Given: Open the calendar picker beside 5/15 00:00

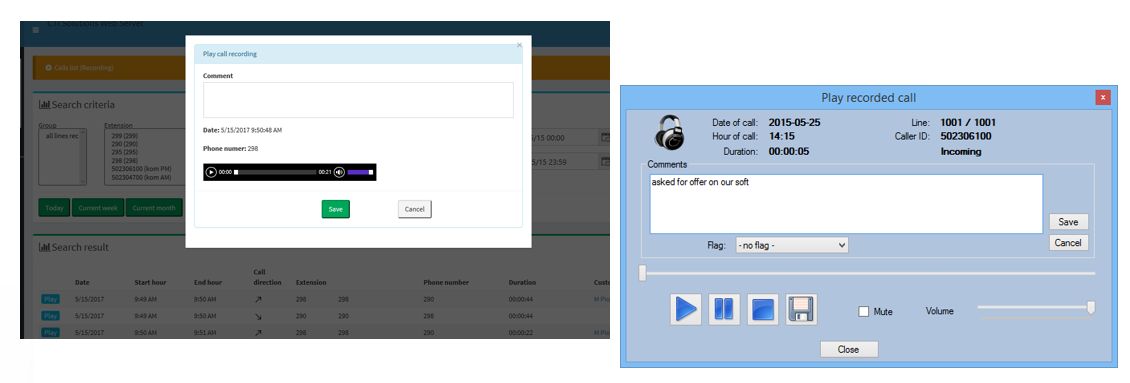Looking at the screenshot, I should click(605, 137).
